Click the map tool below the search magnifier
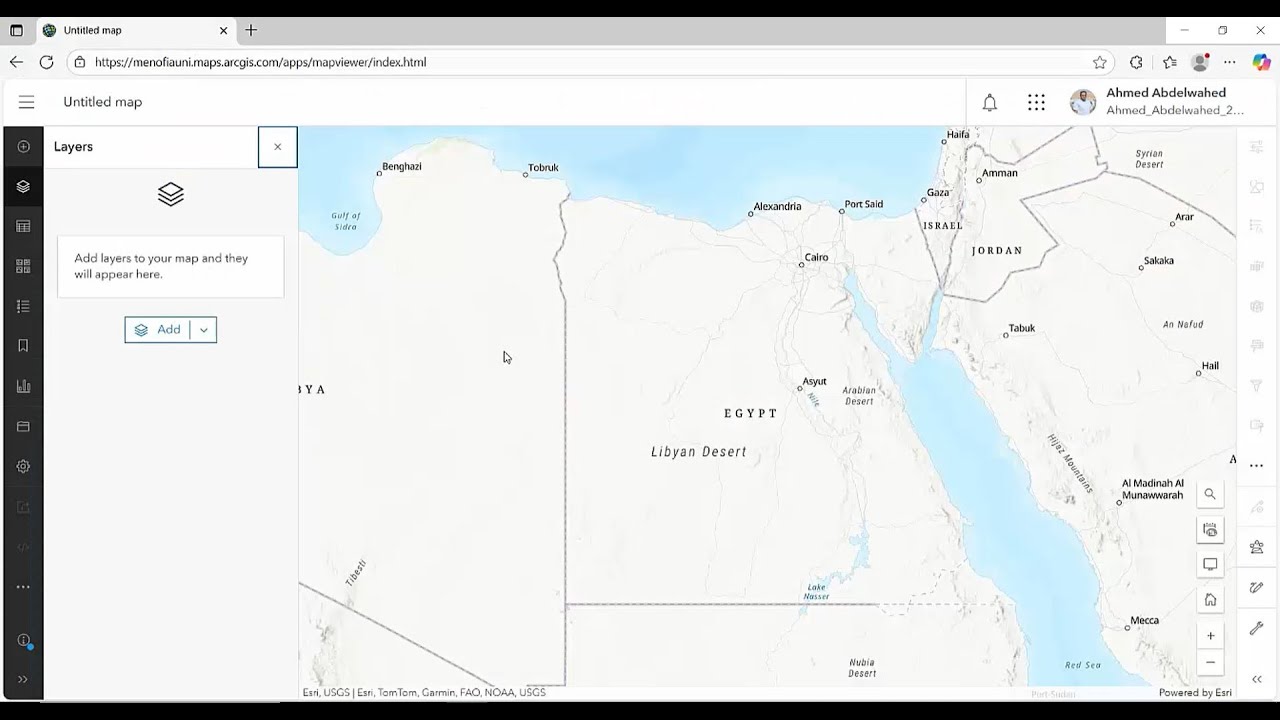Viewport: 1280px width, 720px height. pos(1210,530)
